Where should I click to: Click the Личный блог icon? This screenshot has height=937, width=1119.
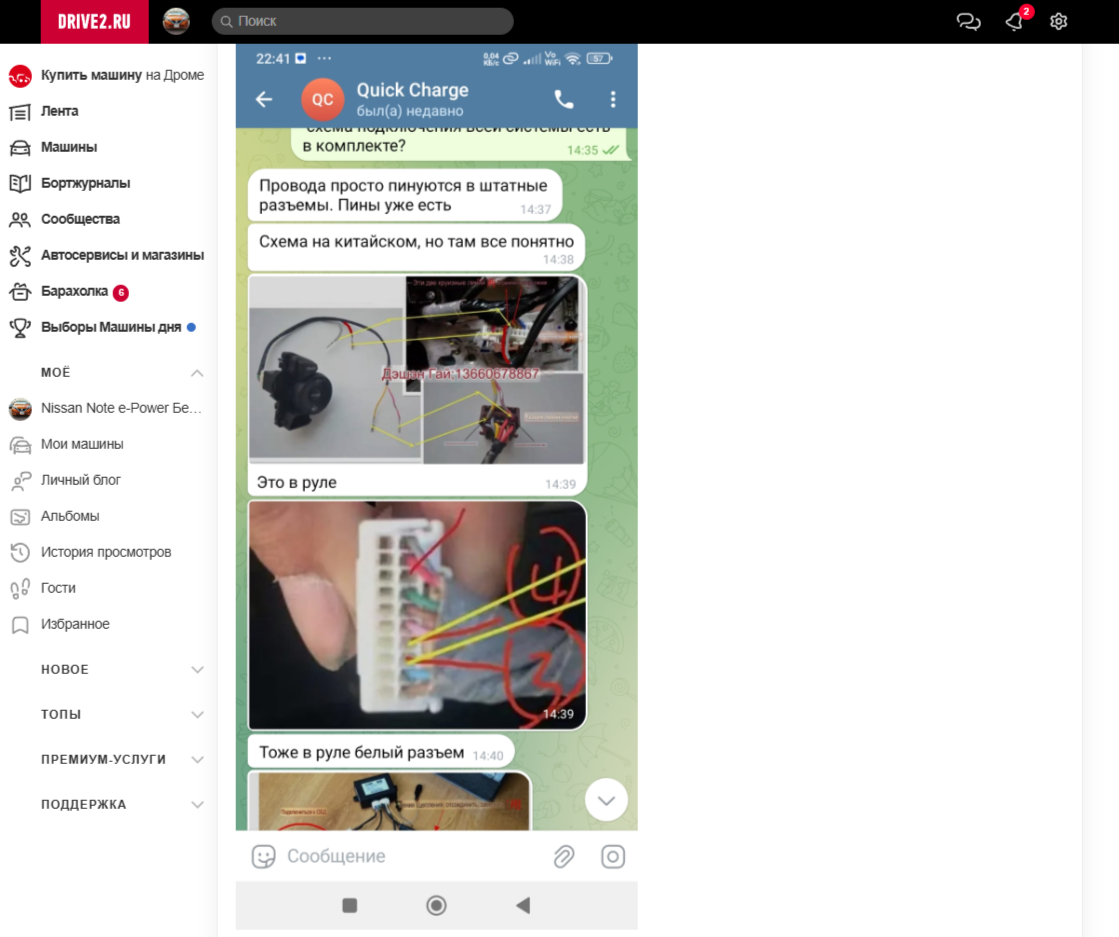[x=20, y=481]
